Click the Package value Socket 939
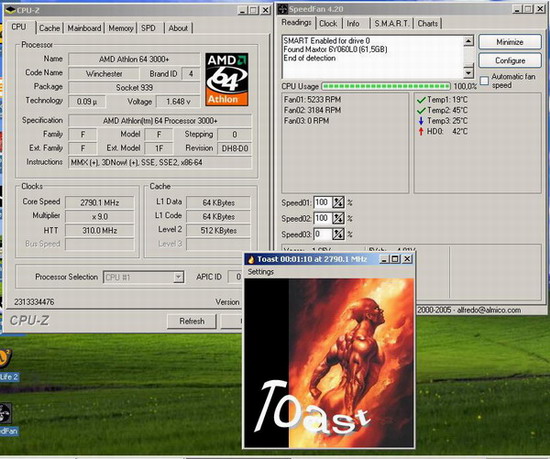The height and width of the screenshot is (459, 550). pos(134,88)
